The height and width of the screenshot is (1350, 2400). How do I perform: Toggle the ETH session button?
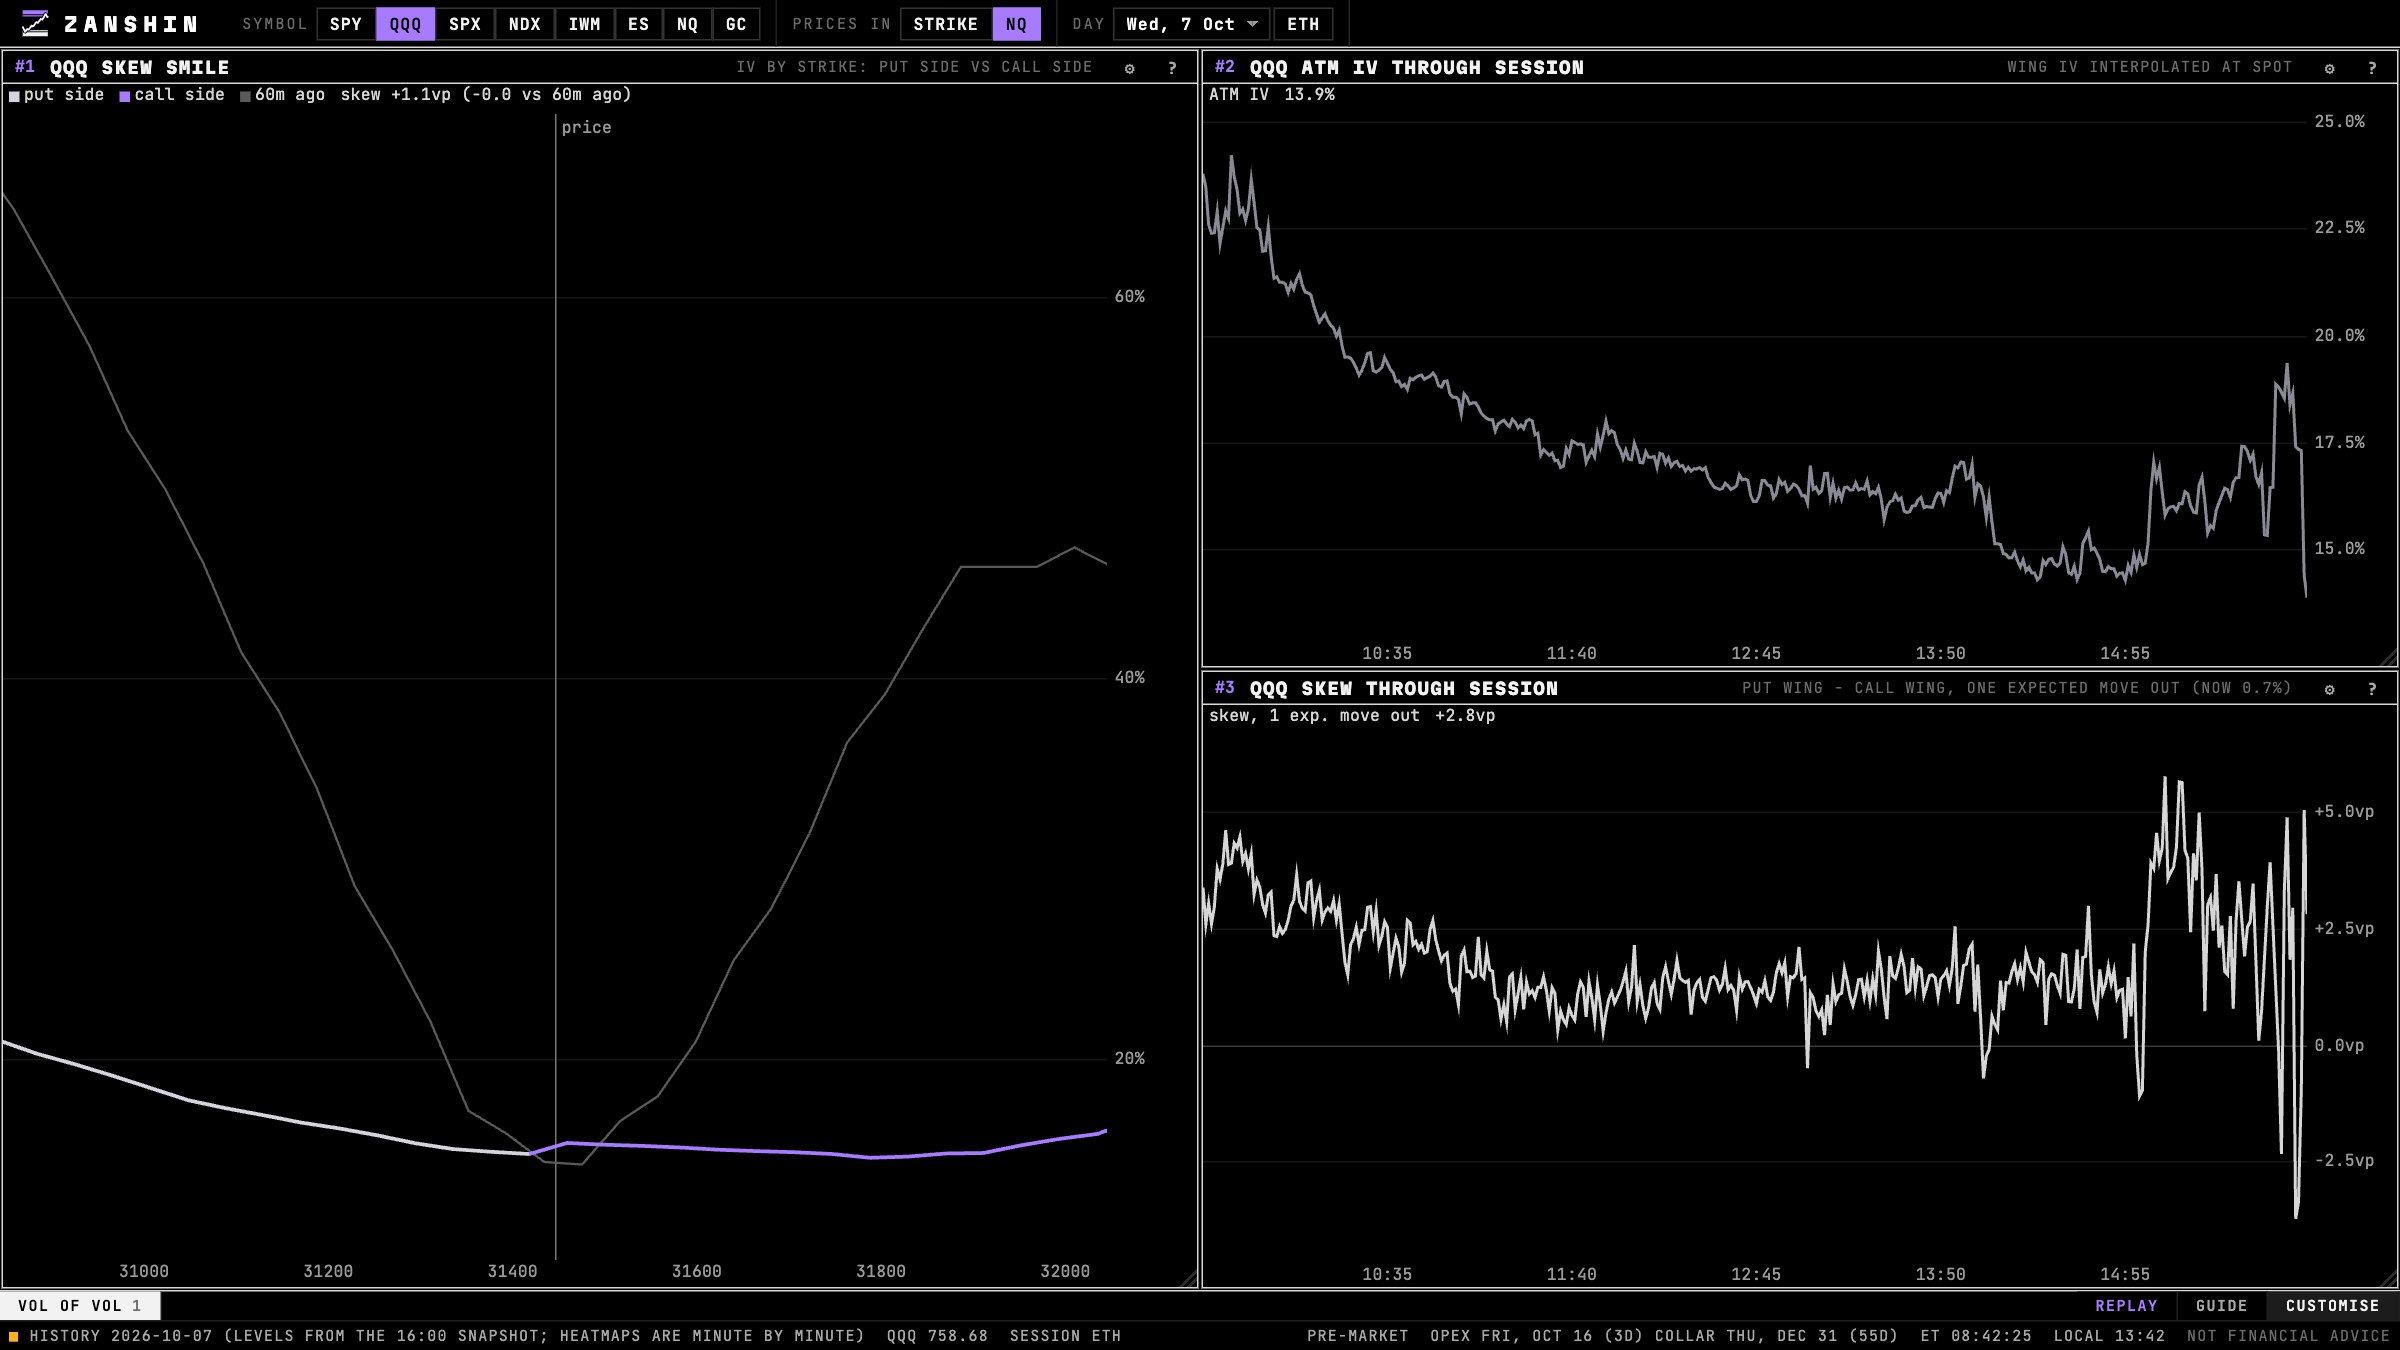(x=1303, y=24)
